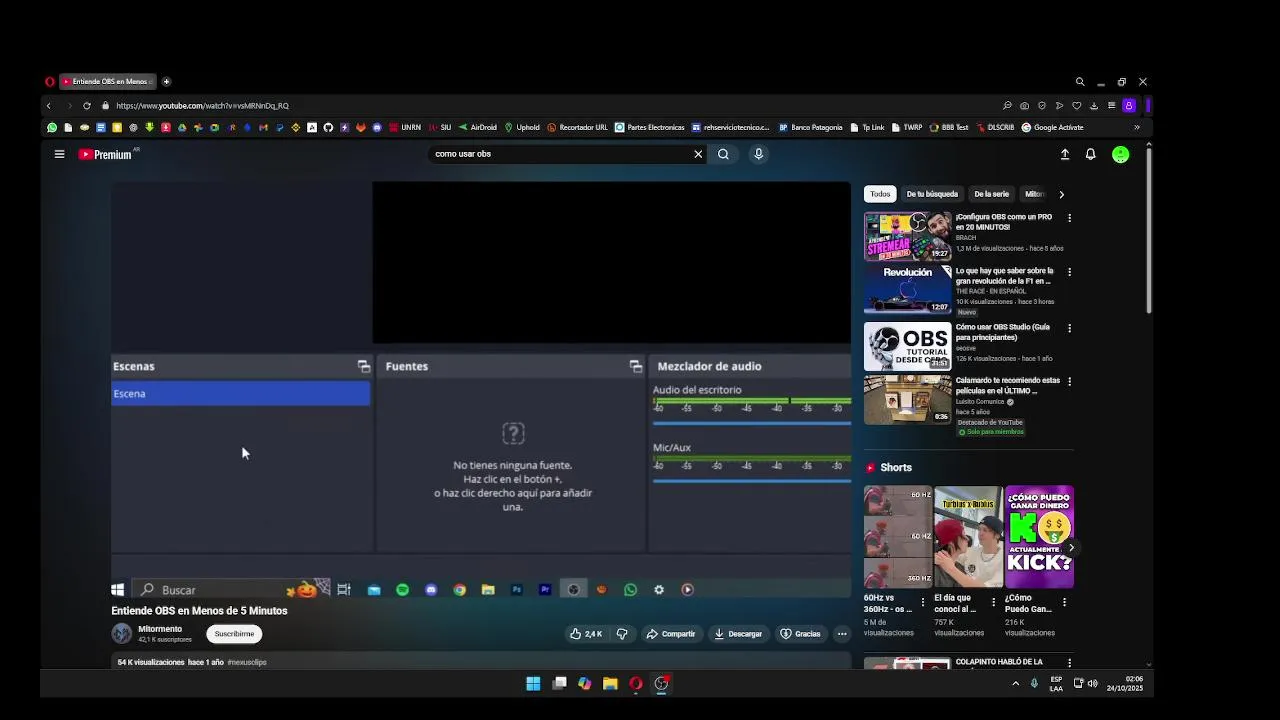Click the Suscribirme button
1280x720 pixels.
tap(234, 634)
